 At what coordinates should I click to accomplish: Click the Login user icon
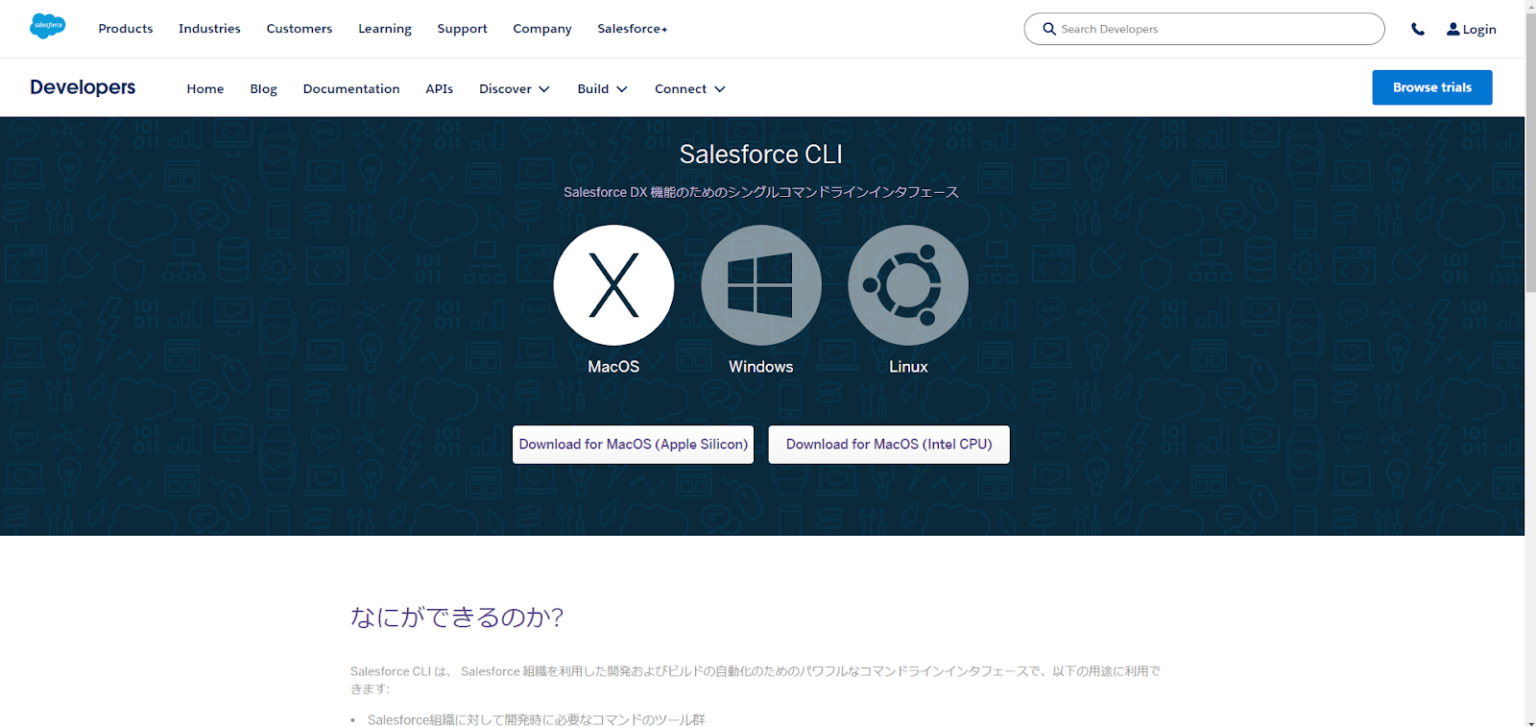(1451, 29)
